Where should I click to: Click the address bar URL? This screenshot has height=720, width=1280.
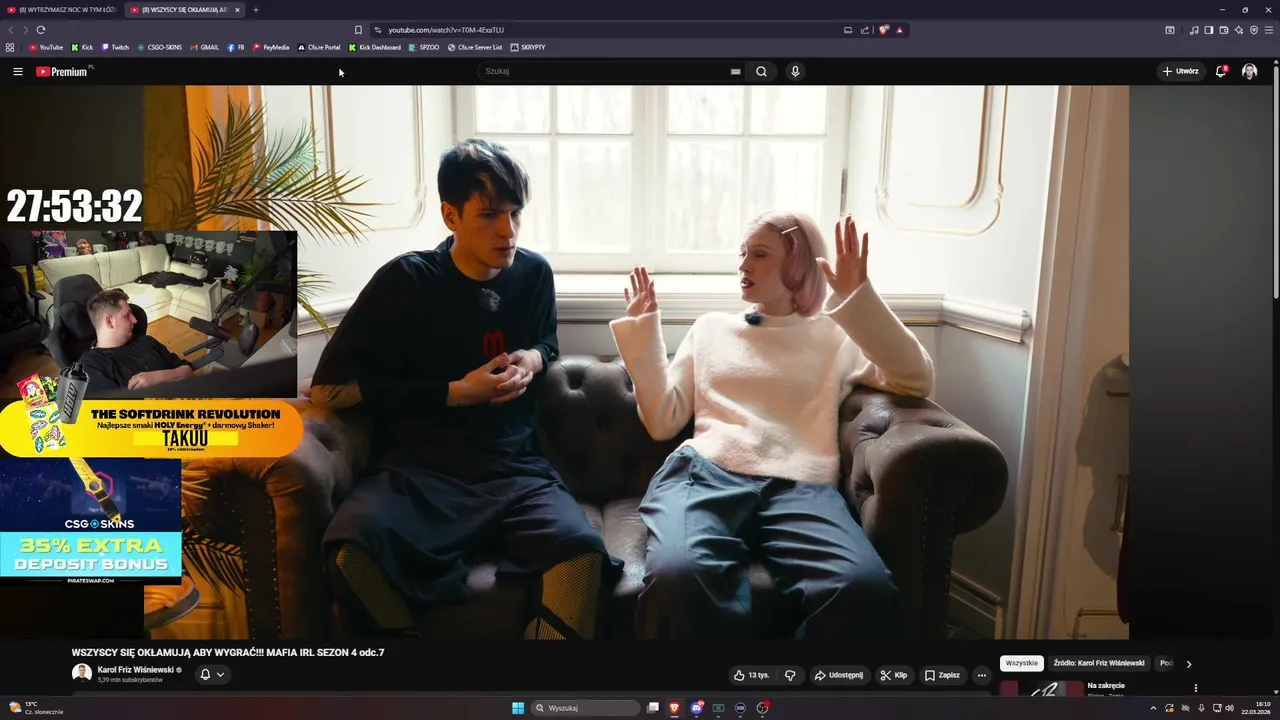[x=446, y=30]
